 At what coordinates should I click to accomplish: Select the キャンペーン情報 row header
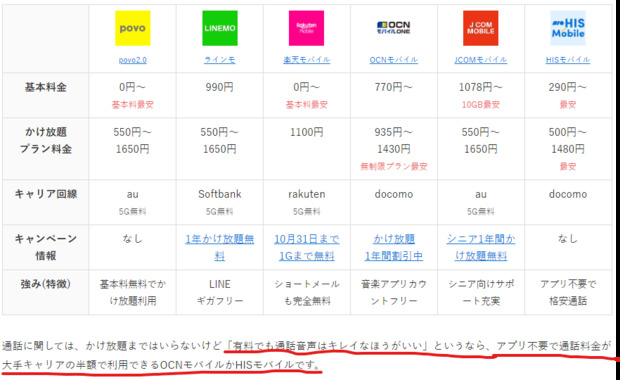click(x=45, y=247)
